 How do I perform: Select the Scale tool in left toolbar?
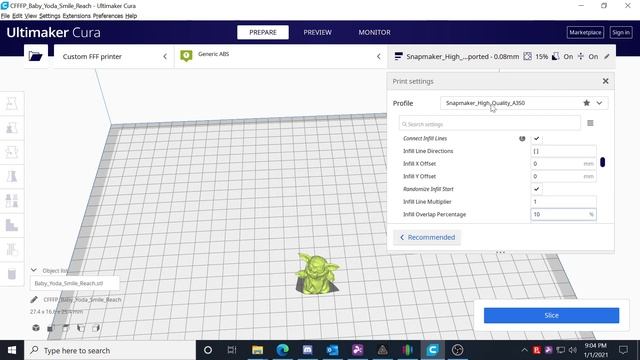pyautogui.click(x=12, y=128)
